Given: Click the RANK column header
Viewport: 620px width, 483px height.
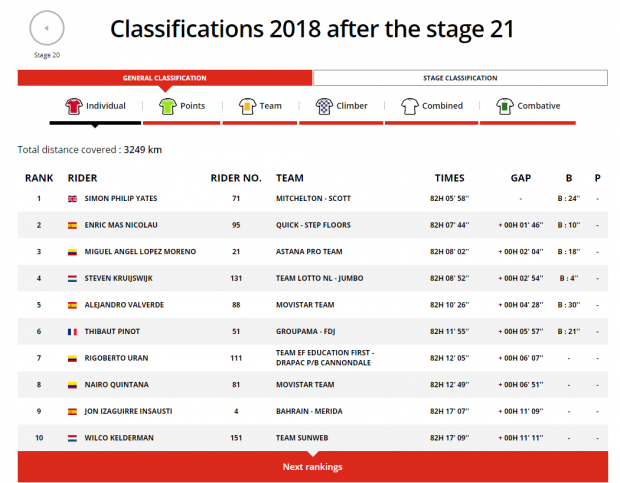Looking at the screenshot, I should pos(39,178).
